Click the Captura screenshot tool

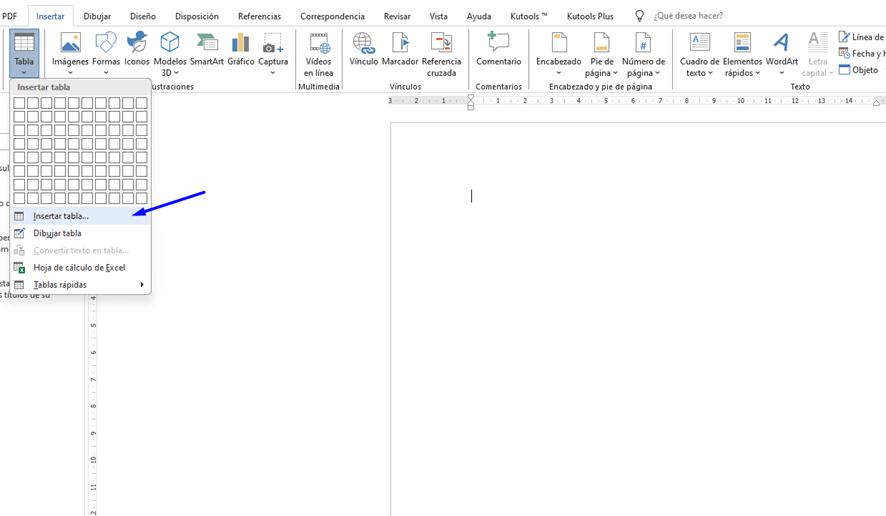tap(273, 54)
